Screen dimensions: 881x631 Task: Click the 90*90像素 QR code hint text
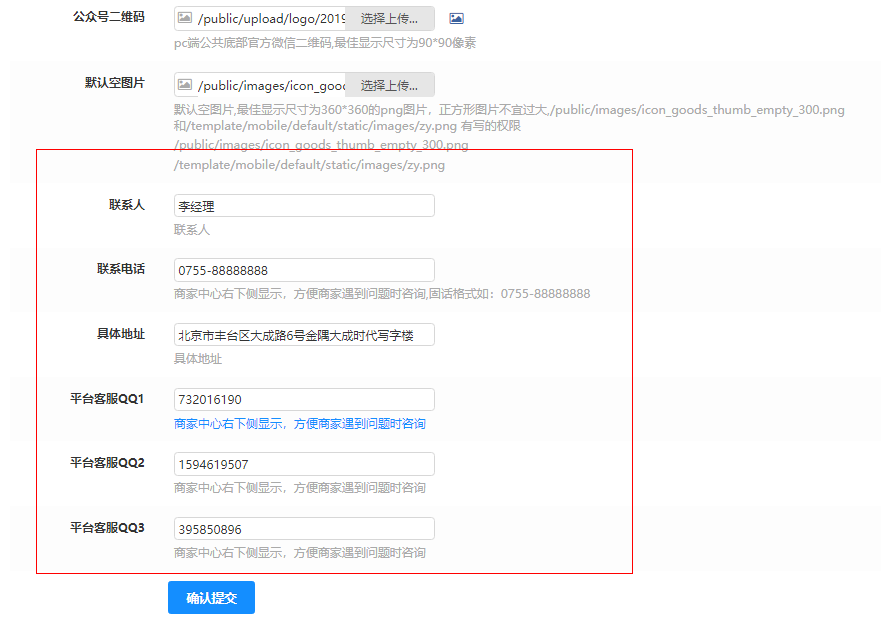pyautogui.click(x=324, y=43)
